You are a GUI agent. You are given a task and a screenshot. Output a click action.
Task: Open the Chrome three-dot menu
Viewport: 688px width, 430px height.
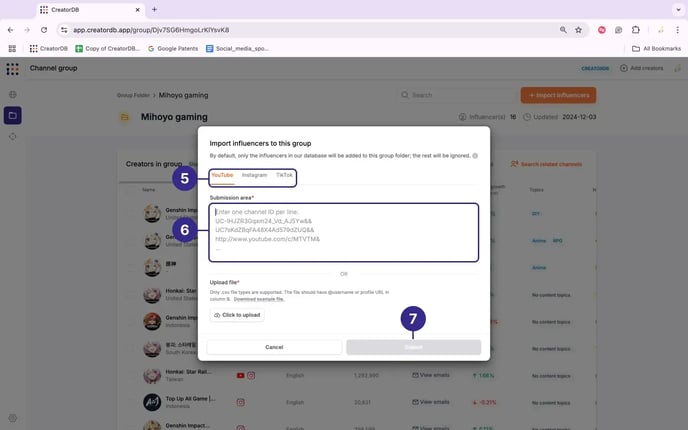click(x=677, y=30)
